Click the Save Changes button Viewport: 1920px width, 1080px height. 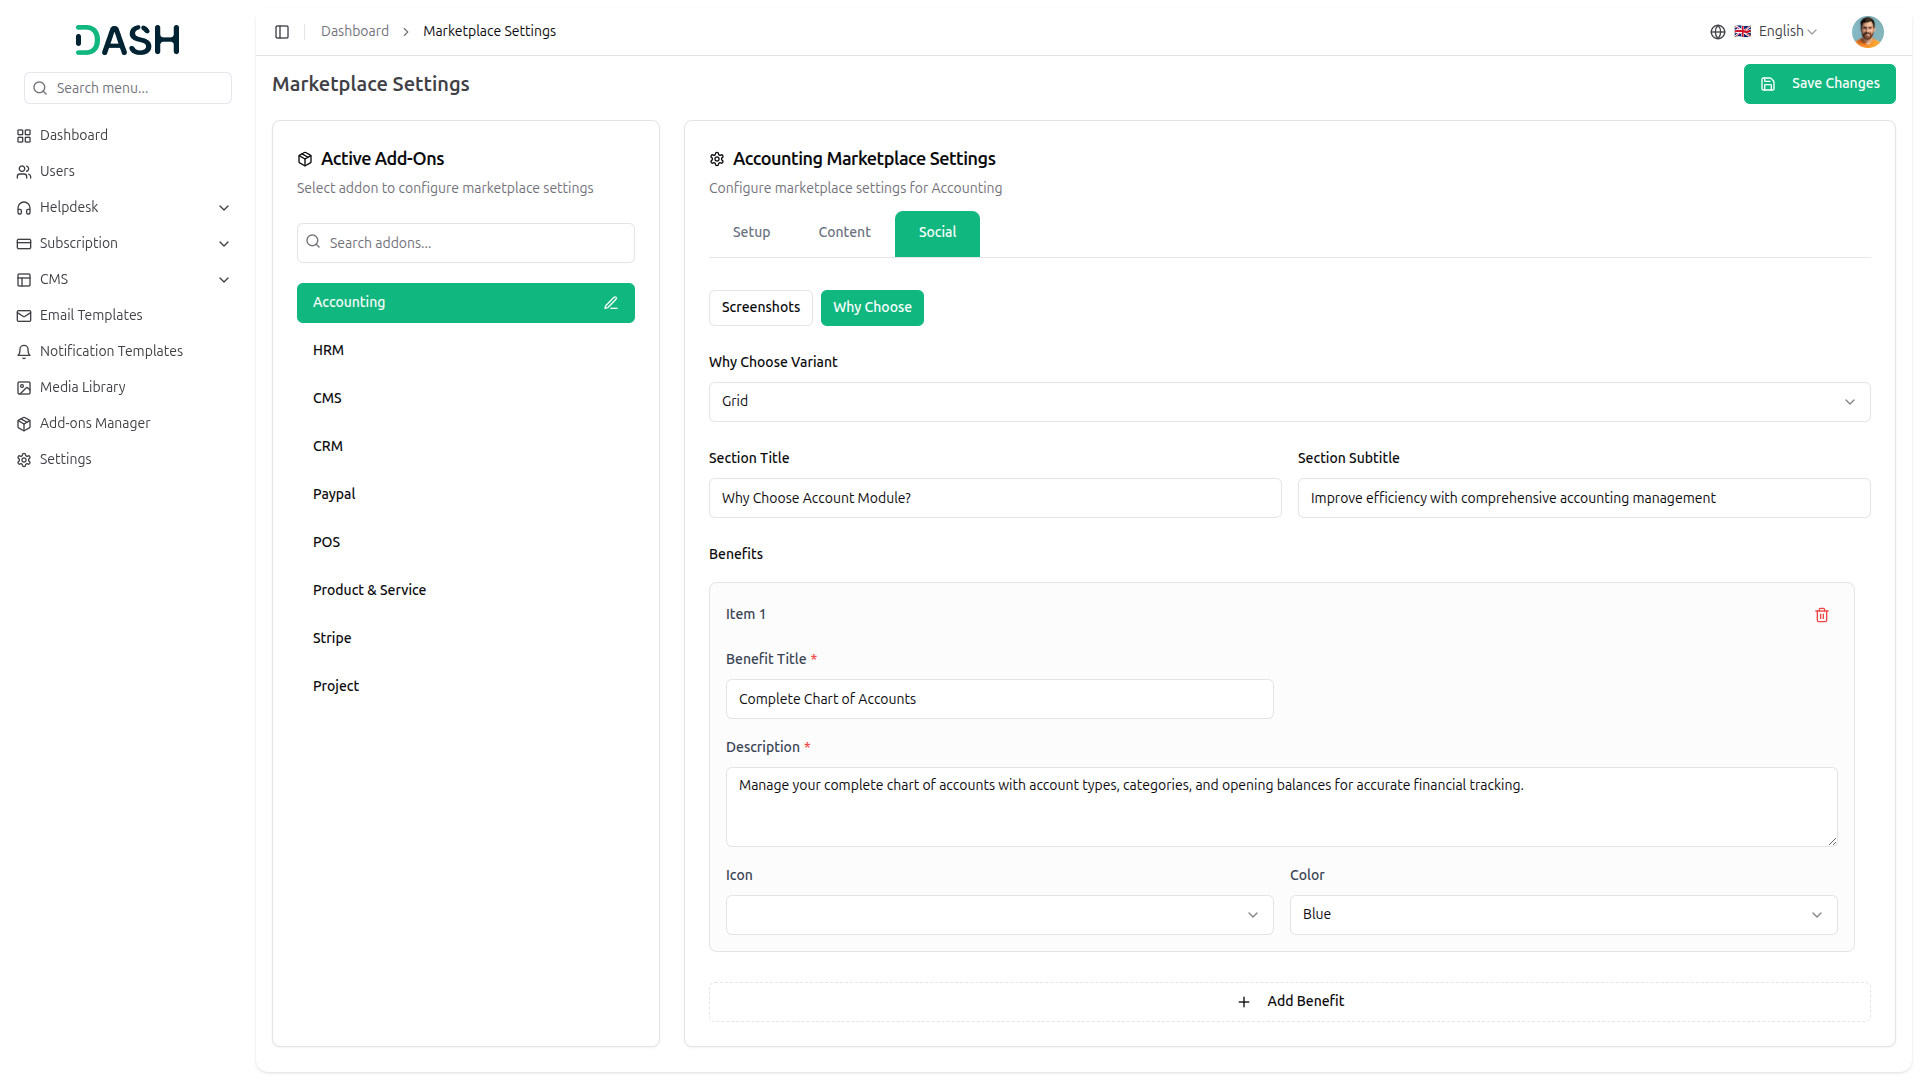[1819, 84]
